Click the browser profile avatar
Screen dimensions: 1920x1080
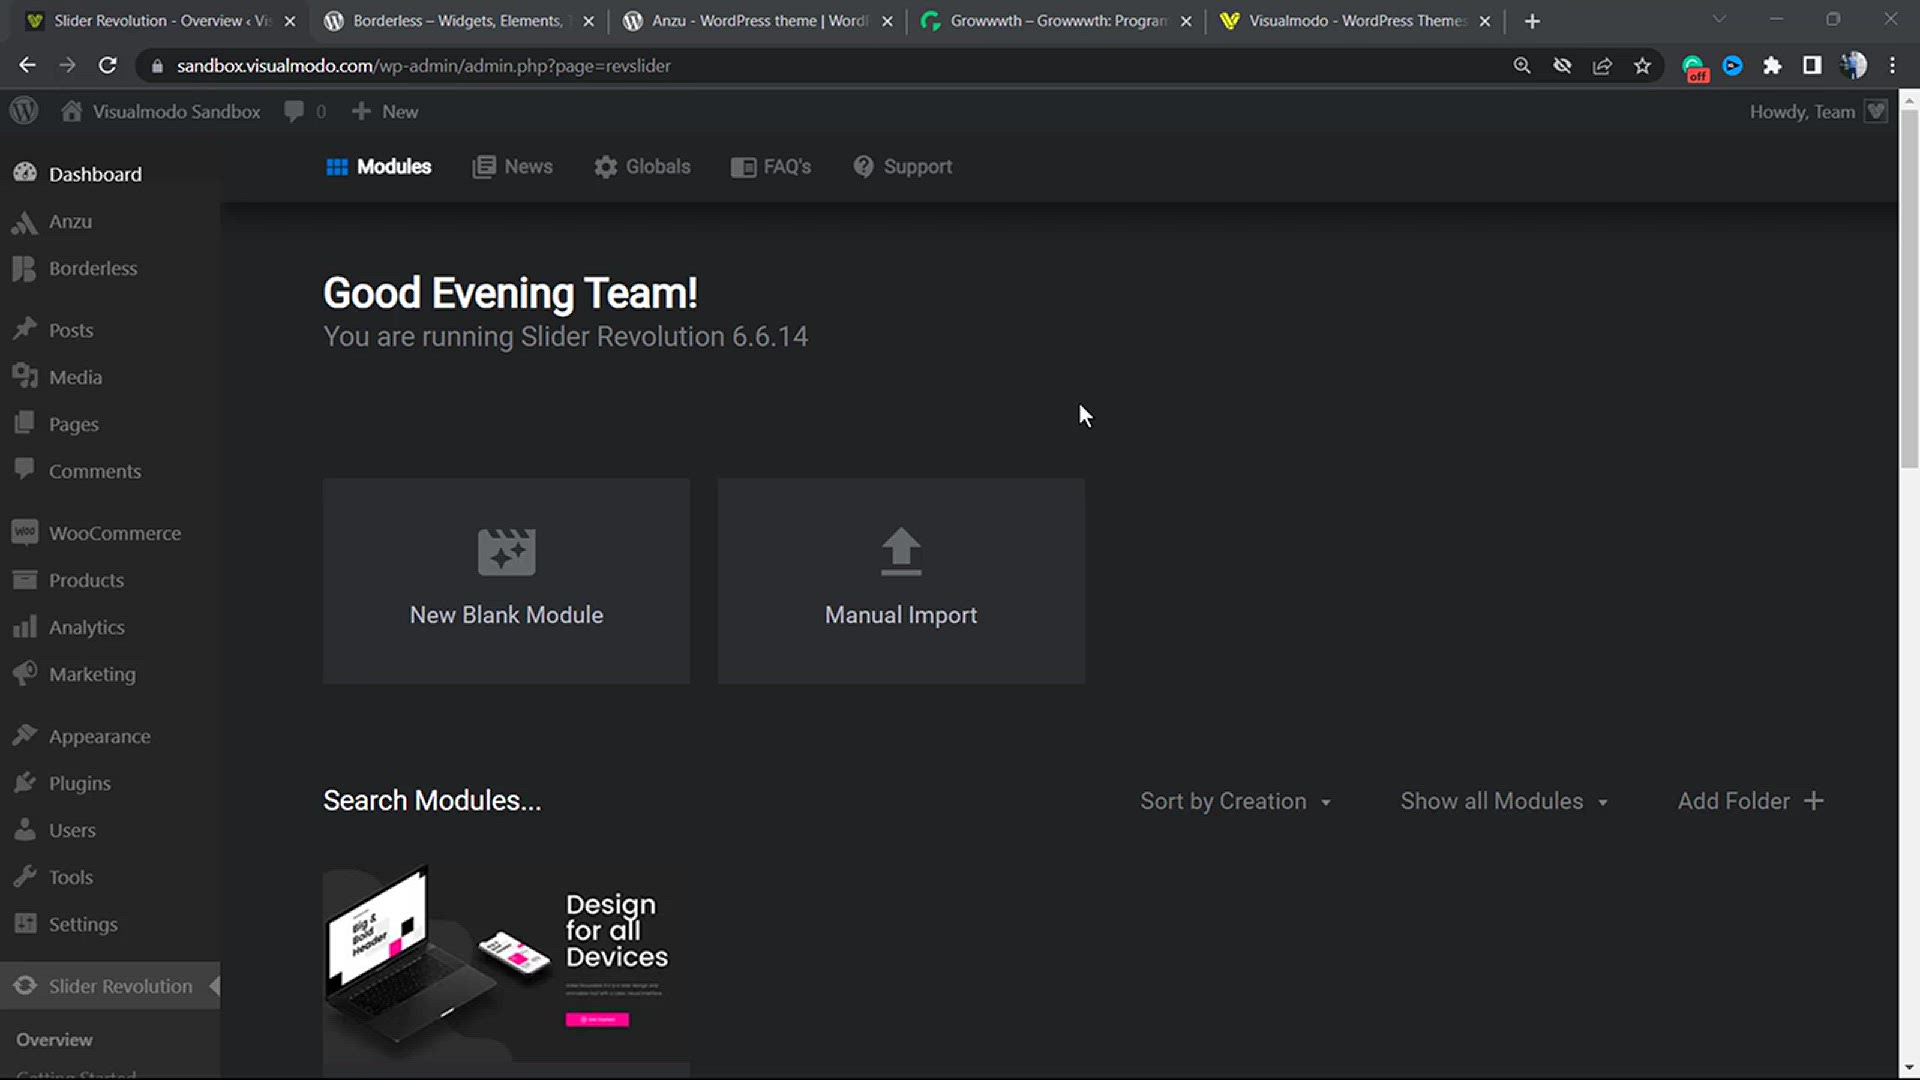[x=1853, y=65]
